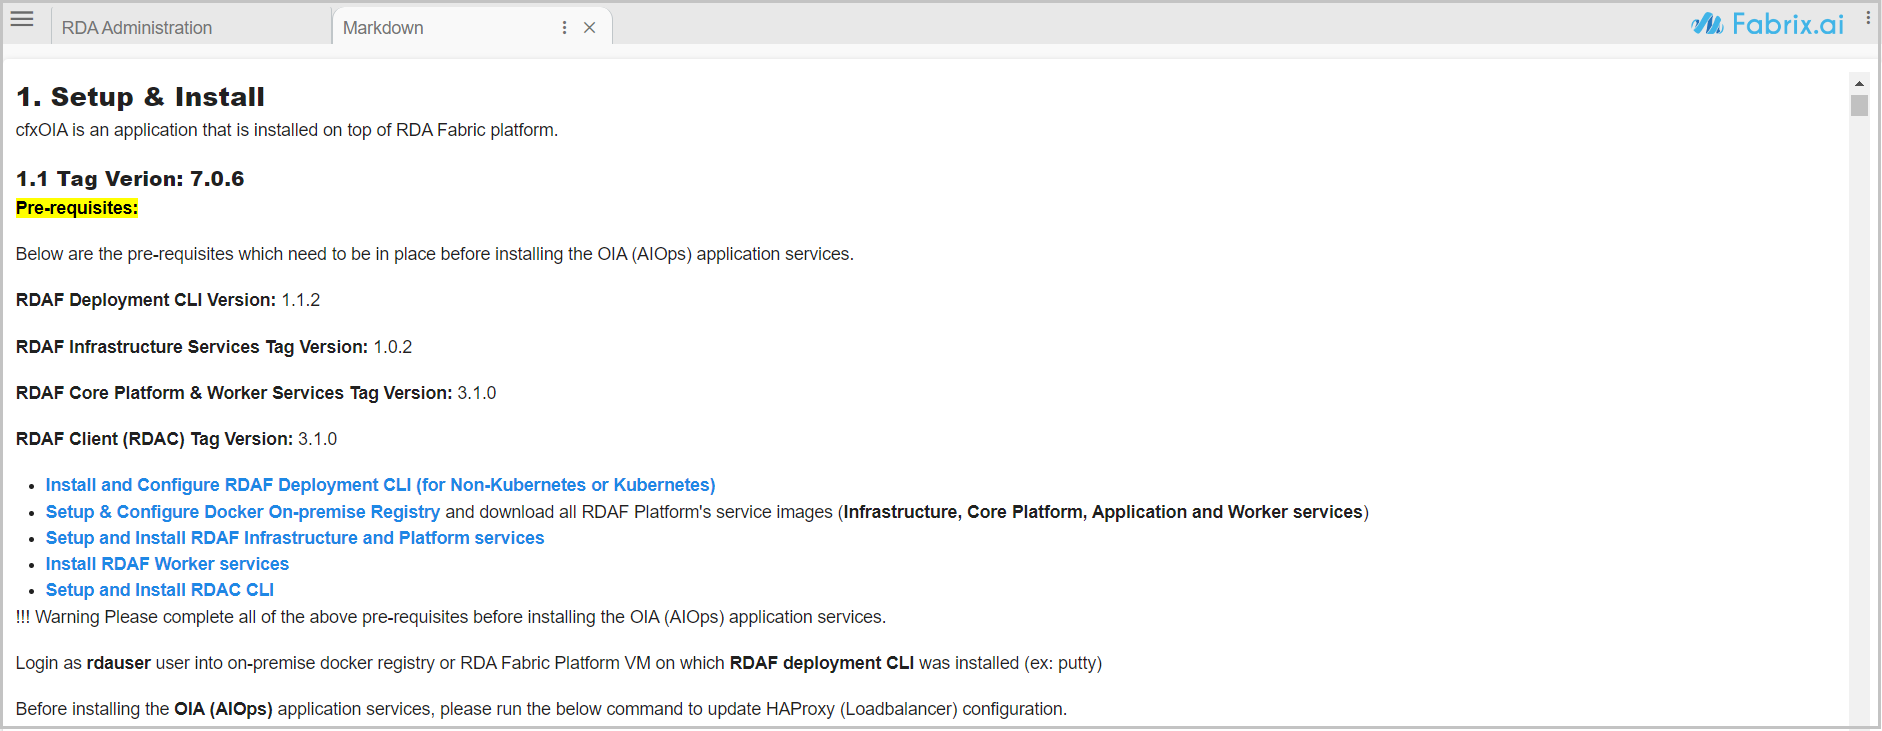Click the scrollbar up arrow
Screen dimensions: 1882x731
(x=1859, y=83)
